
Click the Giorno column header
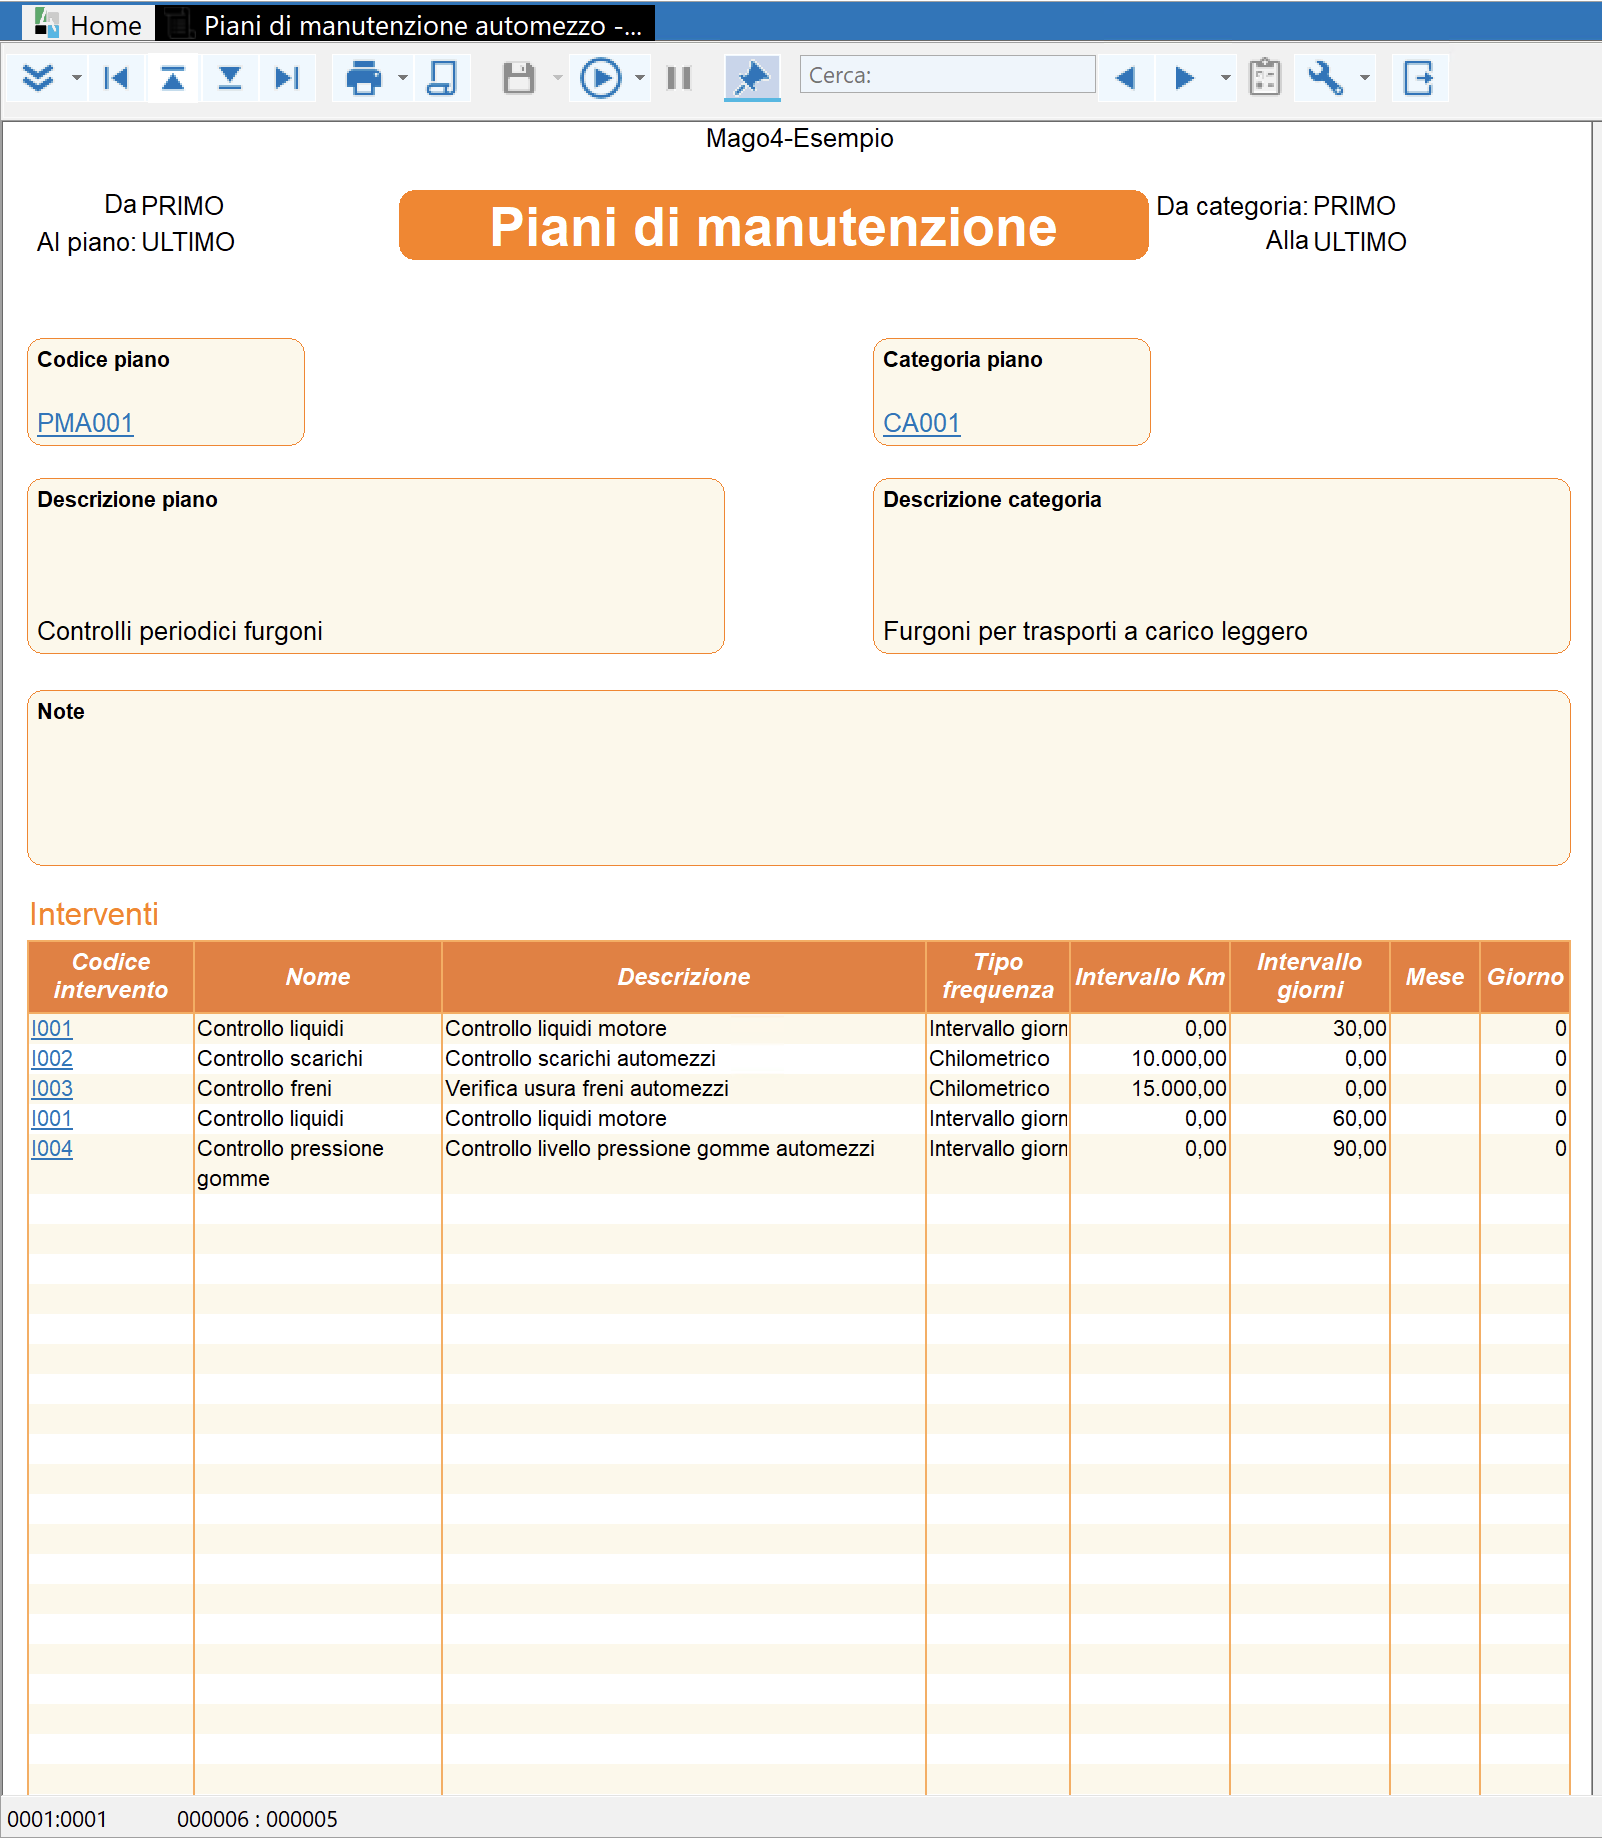point(1525,976)
